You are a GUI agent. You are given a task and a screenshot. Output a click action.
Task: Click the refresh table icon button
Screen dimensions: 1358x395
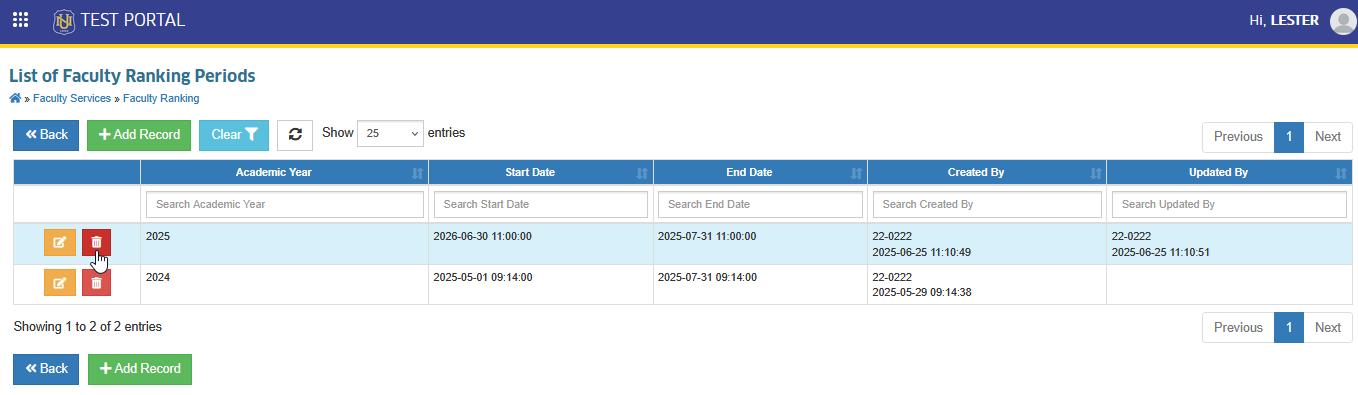[295, 135]
